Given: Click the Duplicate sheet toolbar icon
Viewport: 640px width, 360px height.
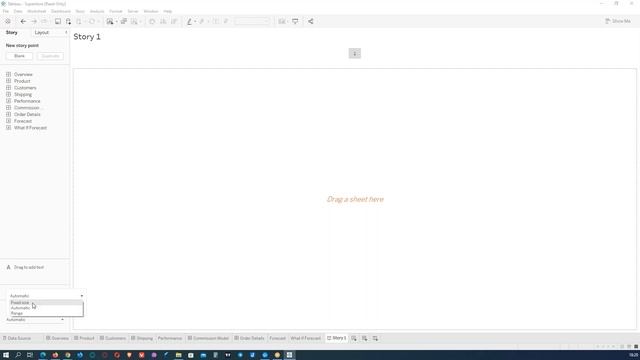Looking at the screenshot, I should pyautogui.click(x=123, y=21).
